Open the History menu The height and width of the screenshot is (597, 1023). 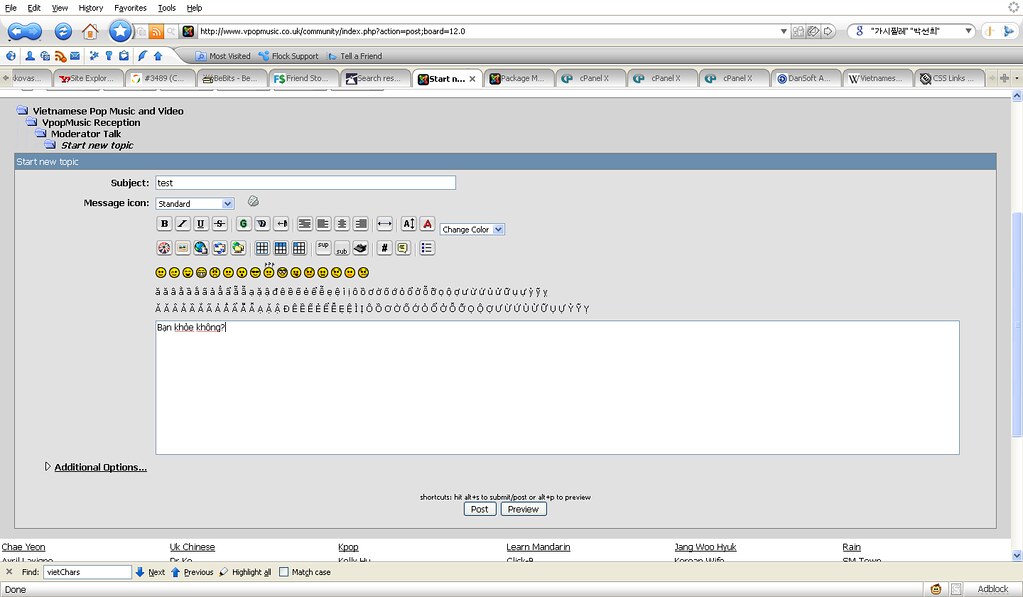pos(91,8)
